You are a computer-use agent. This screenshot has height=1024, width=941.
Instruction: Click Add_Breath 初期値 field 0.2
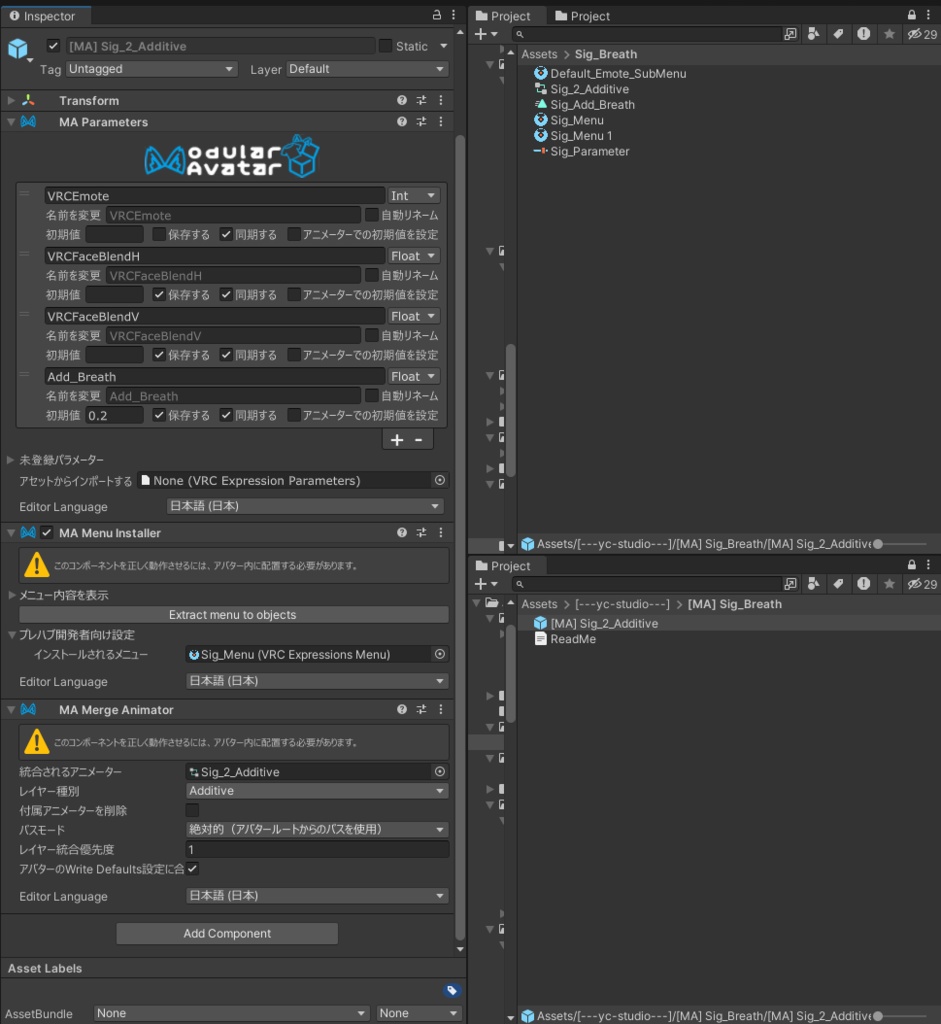pos(114,415)
